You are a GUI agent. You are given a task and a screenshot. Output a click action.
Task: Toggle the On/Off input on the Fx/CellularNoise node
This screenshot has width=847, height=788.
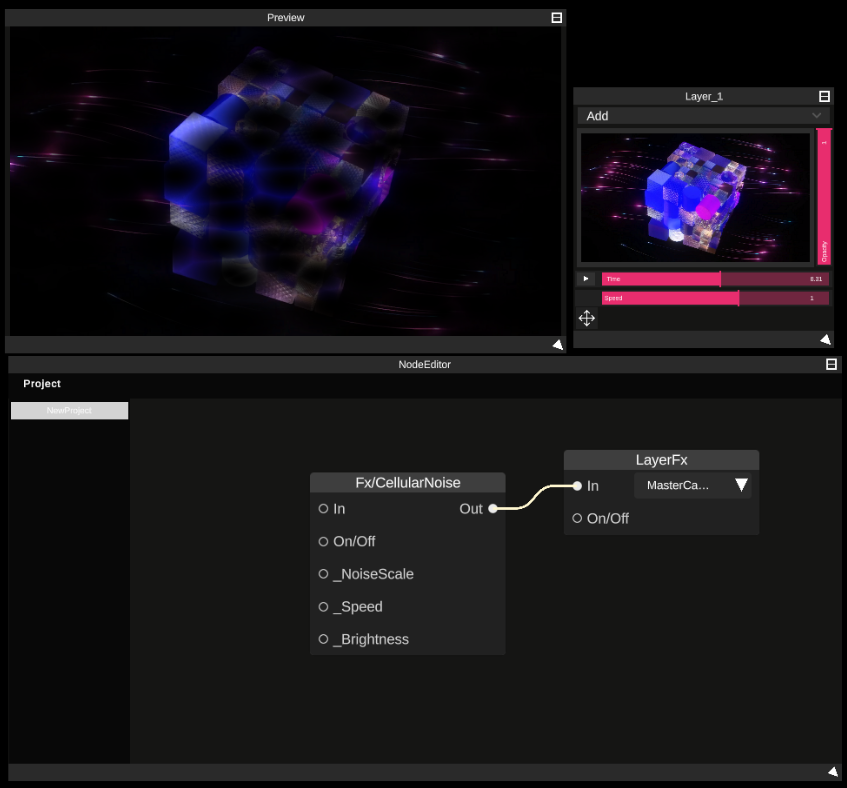pyautogui.click(x=322, y=541)
